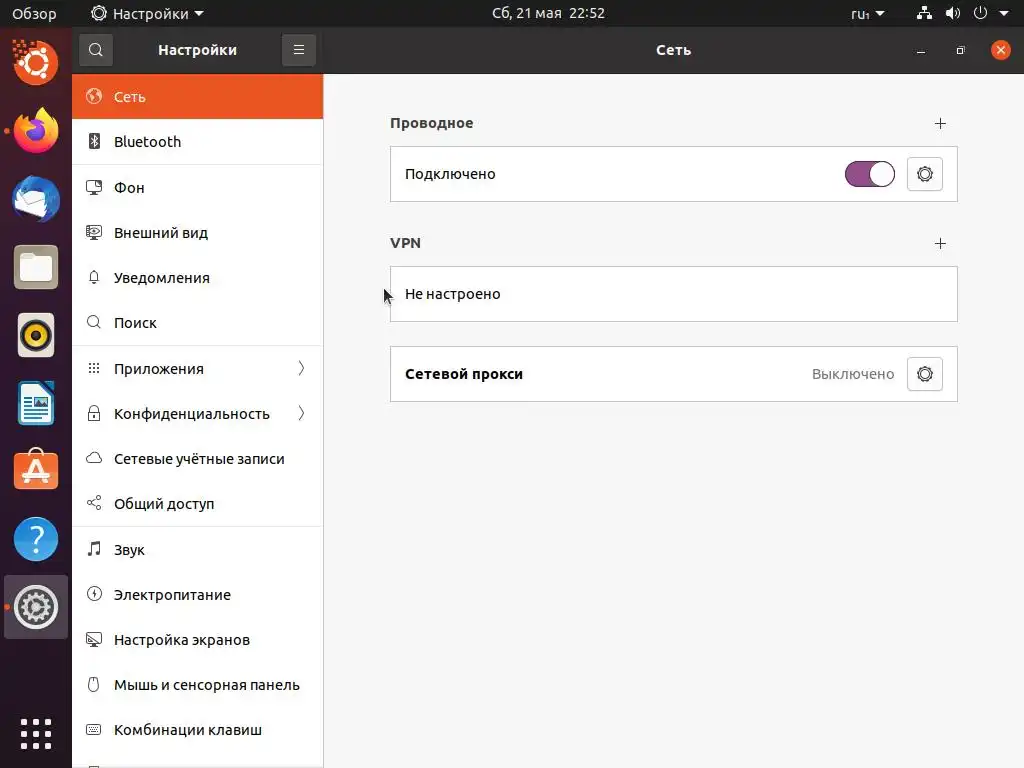Open the Настройка экранов panel
This screenshot has height=768, width=1024.
coord(197,639)
